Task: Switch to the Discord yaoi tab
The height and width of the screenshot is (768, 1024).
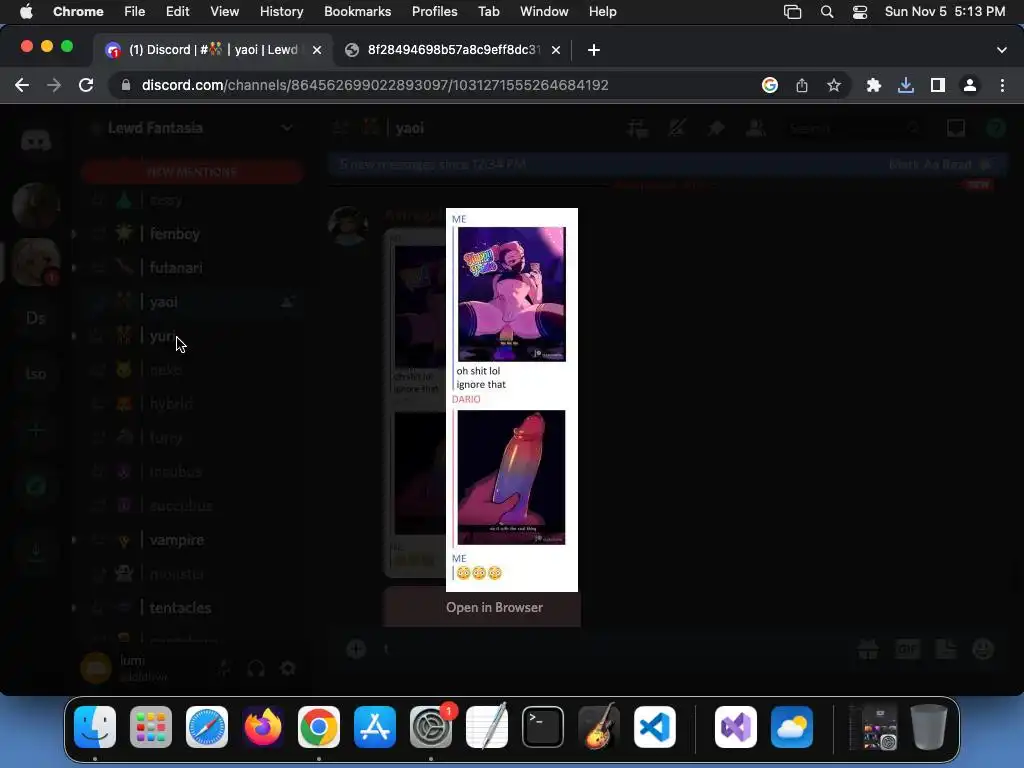Action: point(214,50)
